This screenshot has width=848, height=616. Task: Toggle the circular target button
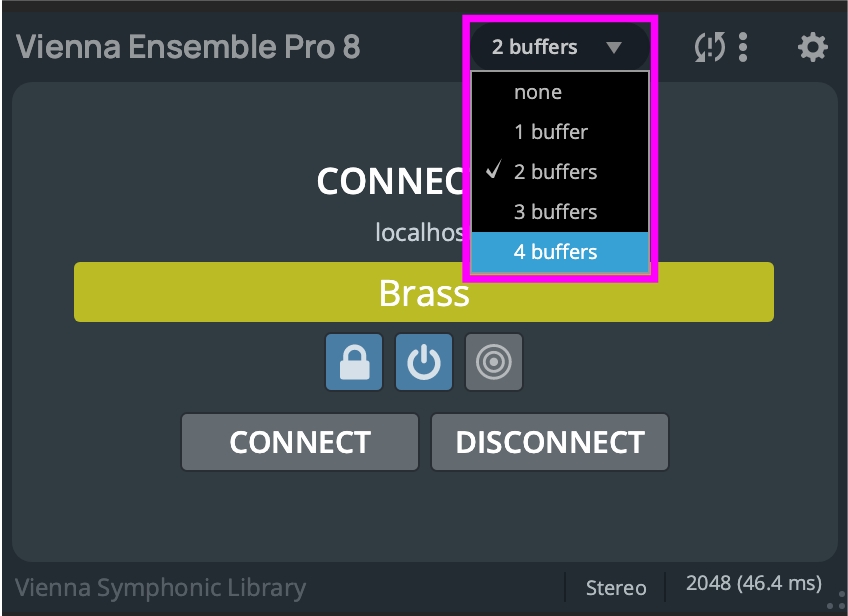(x=494, y=361)
